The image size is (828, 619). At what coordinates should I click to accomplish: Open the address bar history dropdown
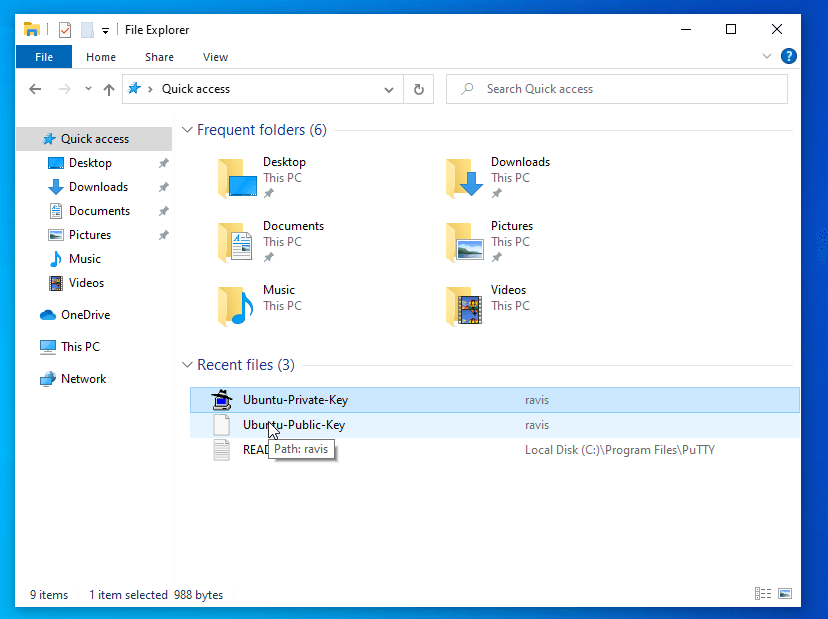pos(389,89)
